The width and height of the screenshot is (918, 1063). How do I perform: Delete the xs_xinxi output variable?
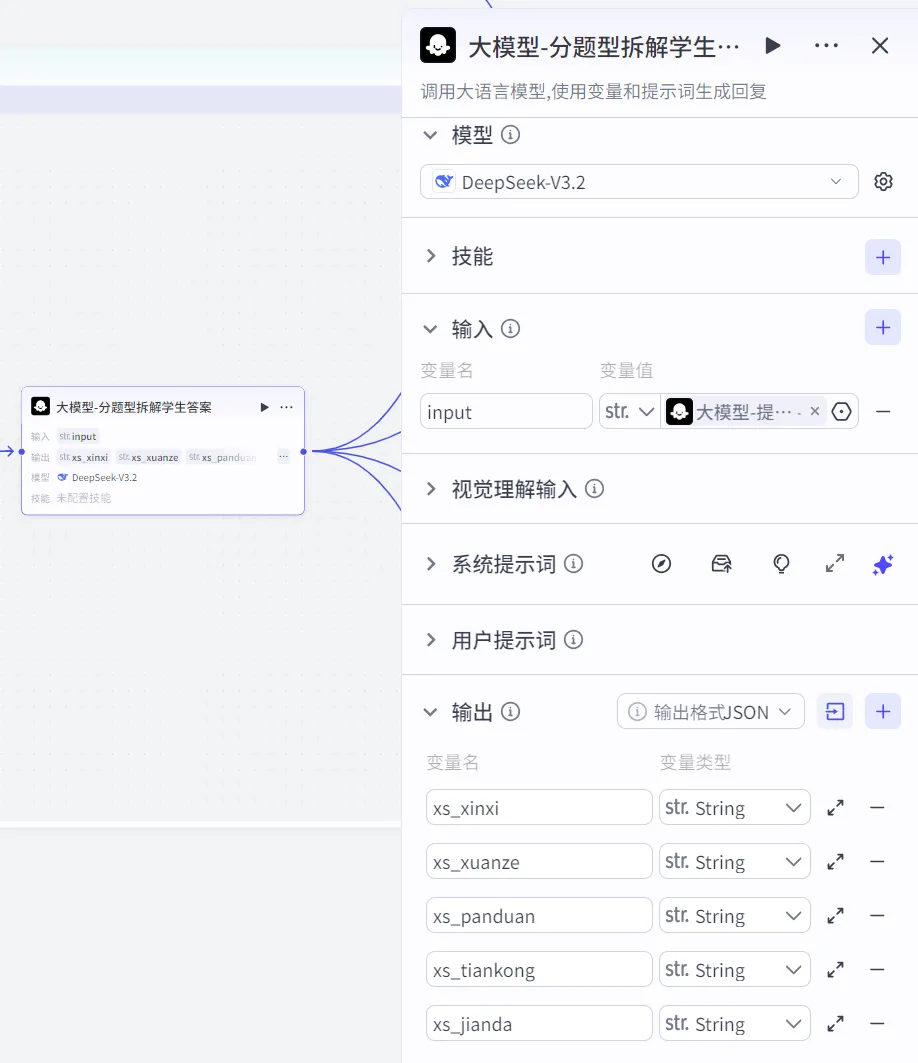[877, 807]
